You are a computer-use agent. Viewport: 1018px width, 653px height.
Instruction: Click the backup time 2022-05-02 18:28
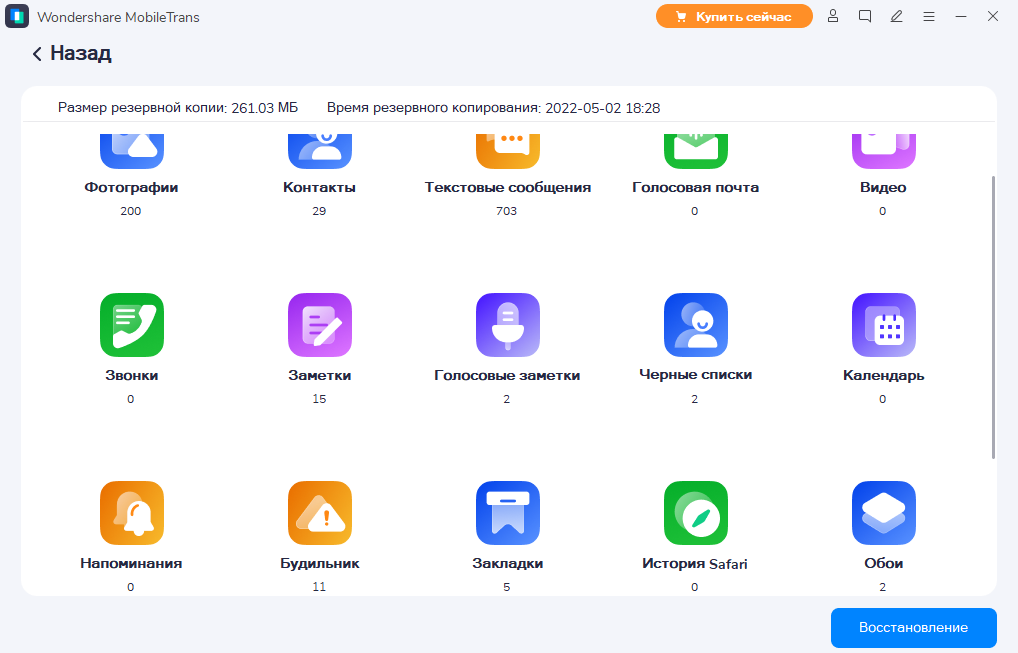point(602,108)
